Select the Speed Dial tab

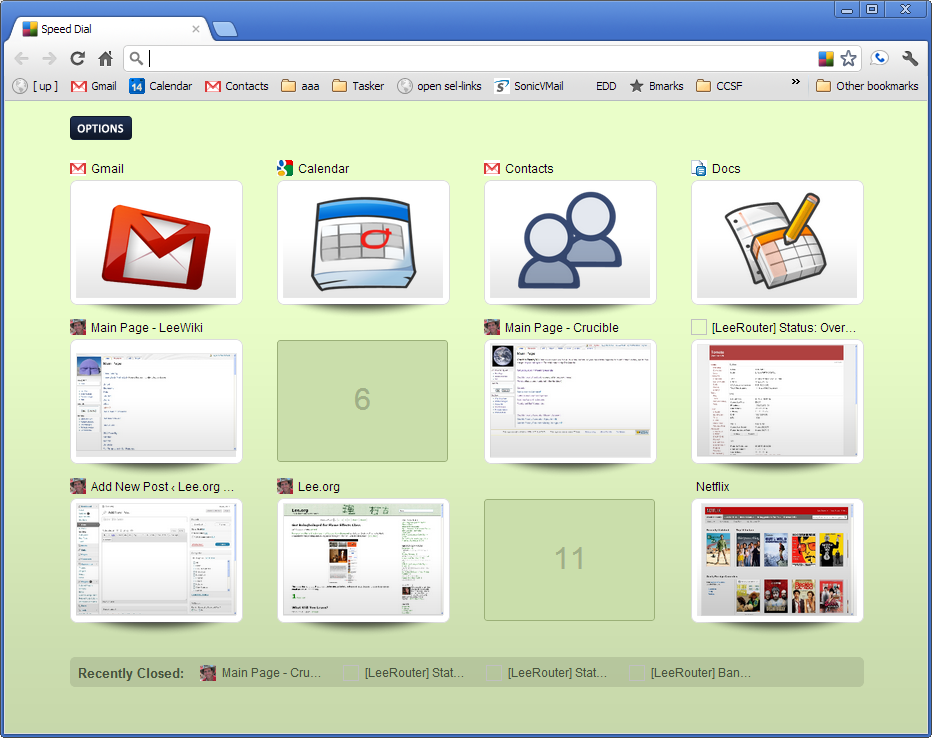point(110,29)
